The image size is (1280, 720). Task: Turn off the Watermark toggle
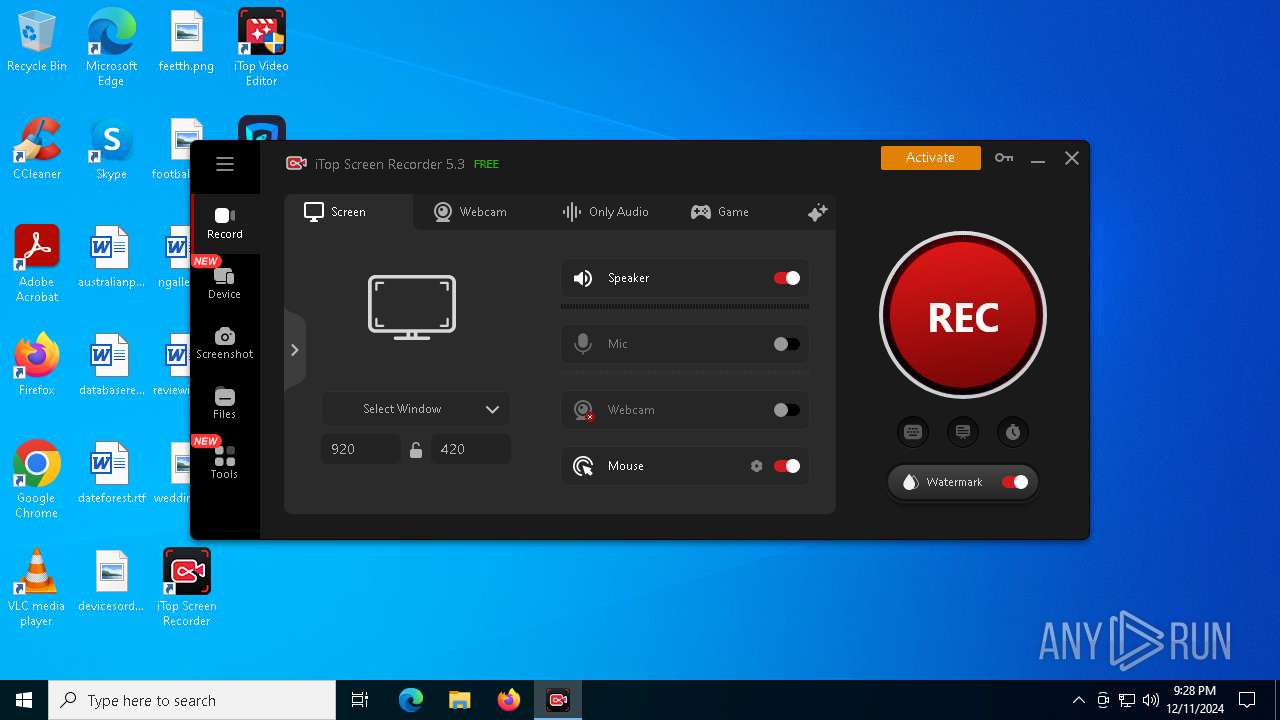[1015, 482]
